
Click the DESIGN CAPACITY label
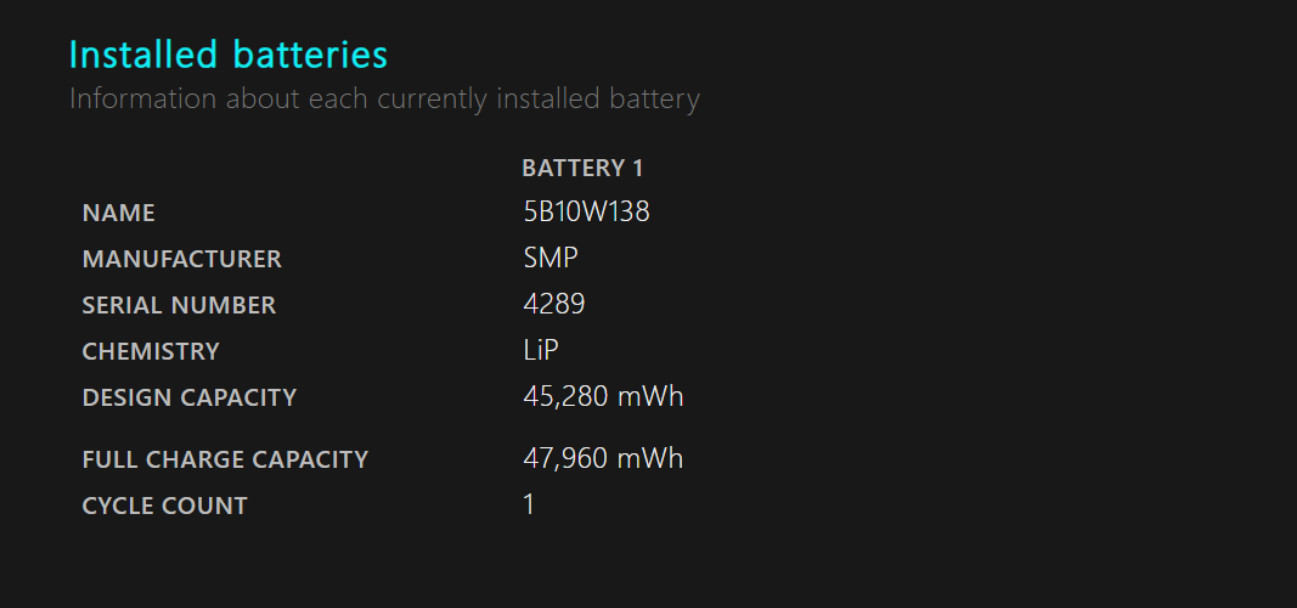point(190,397)
